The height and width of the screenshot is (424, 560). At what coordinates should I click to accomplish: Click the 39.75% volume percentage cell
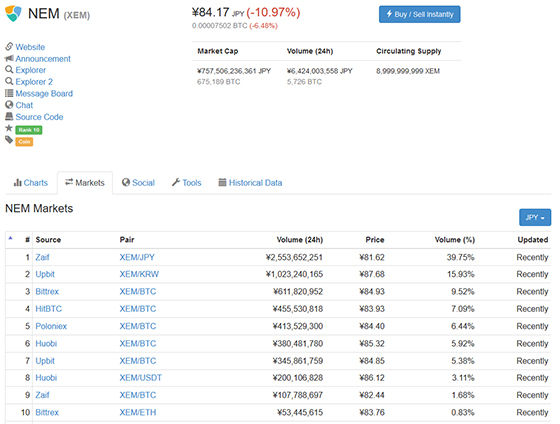(x=460, y=257)
